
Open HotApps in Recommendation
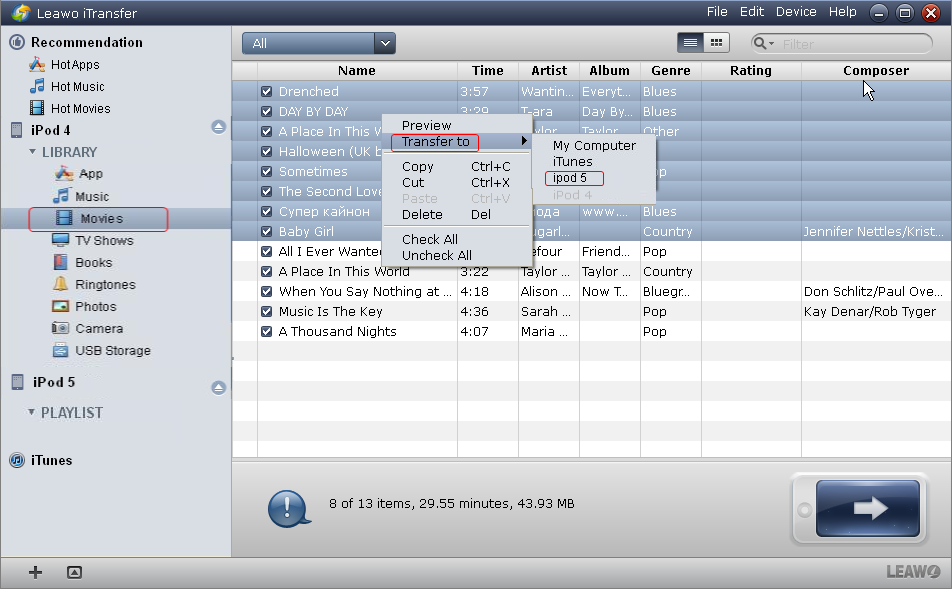pos(64,64)
